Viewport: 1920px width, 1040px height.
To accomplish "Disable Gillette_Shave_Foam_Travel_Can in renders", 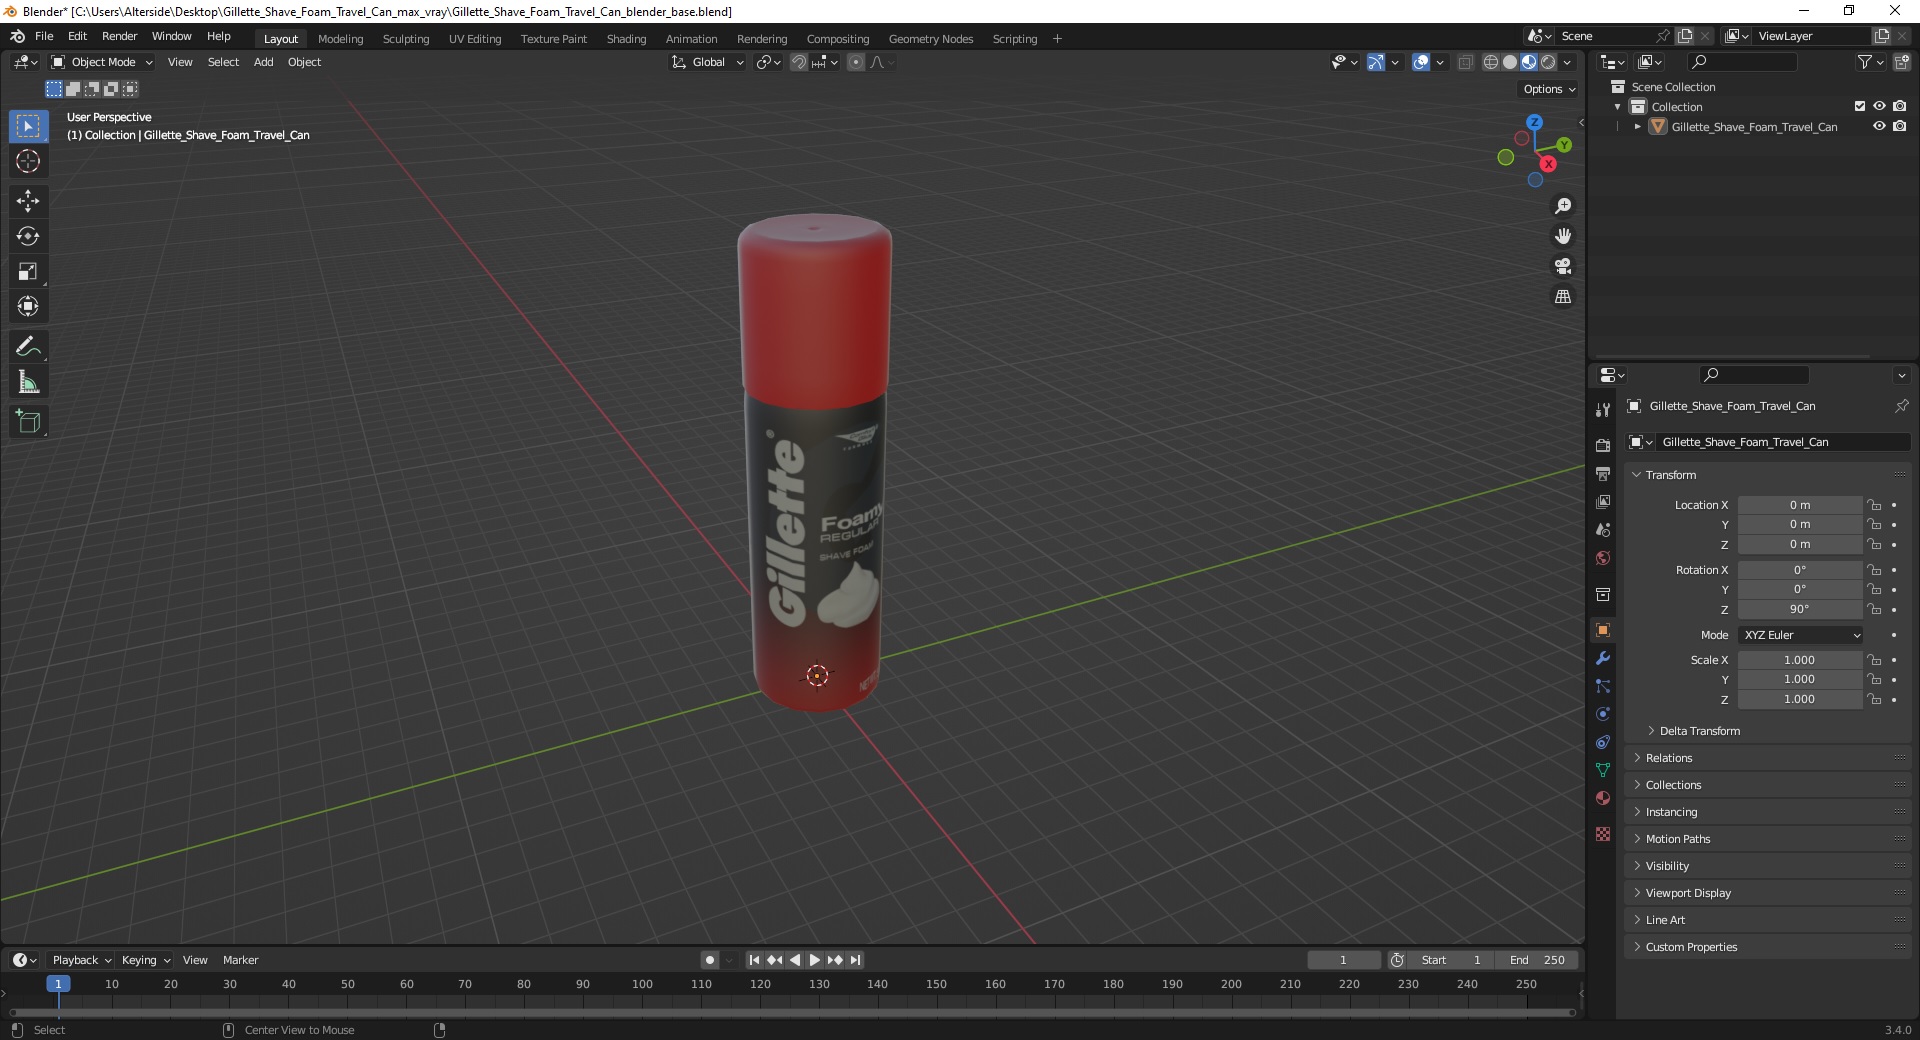I will click(x=1899, y=127).
